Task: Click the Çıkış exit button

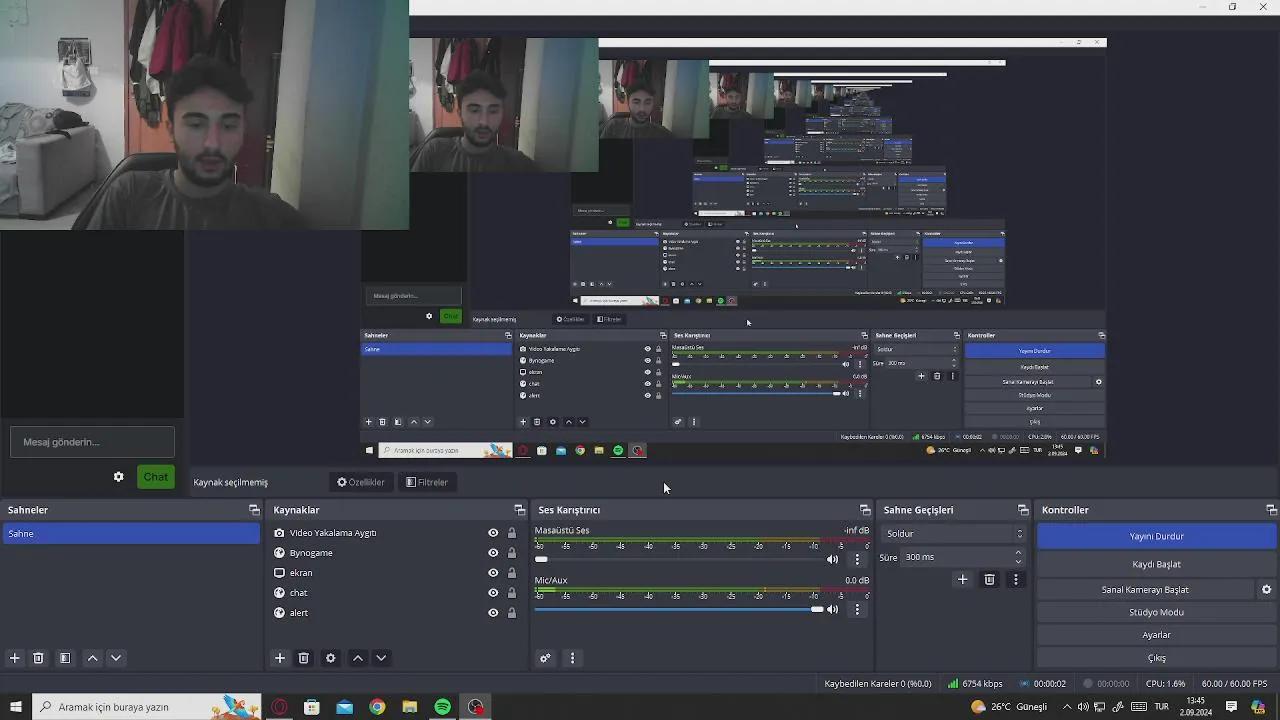Action: pos(1156,658)
